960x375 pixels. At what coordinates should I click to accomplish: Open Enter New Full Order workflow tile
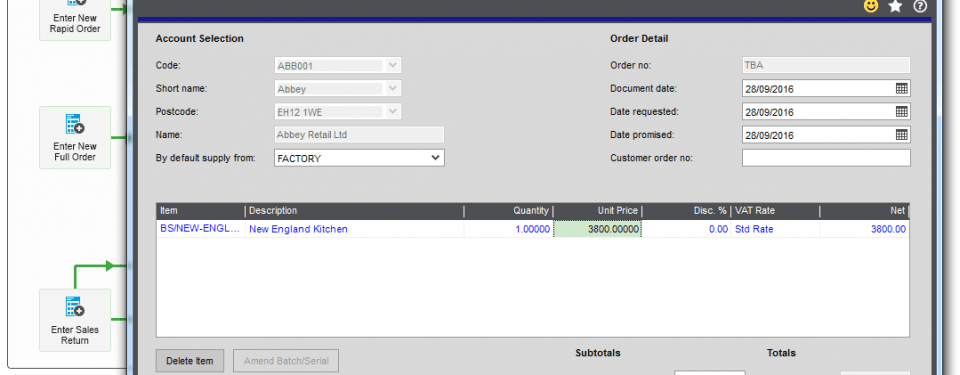pyautogui.click(x=75, y=138)
